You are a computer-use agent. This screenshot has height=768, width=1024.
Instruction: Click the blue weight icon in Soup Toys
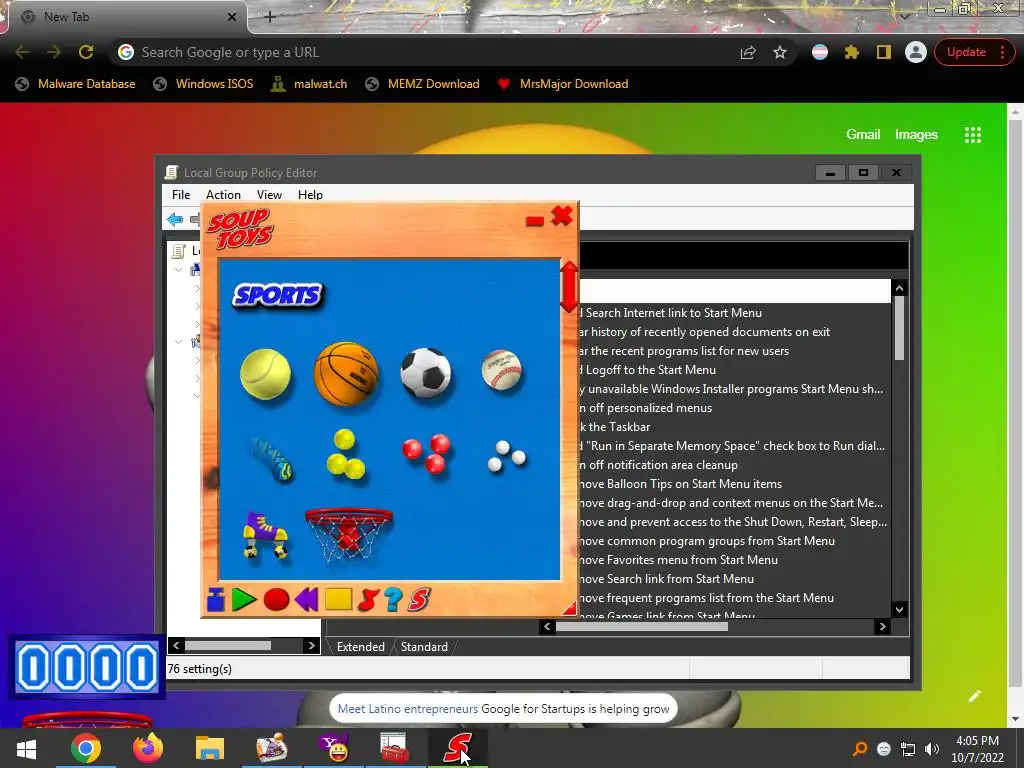[216, 600]
